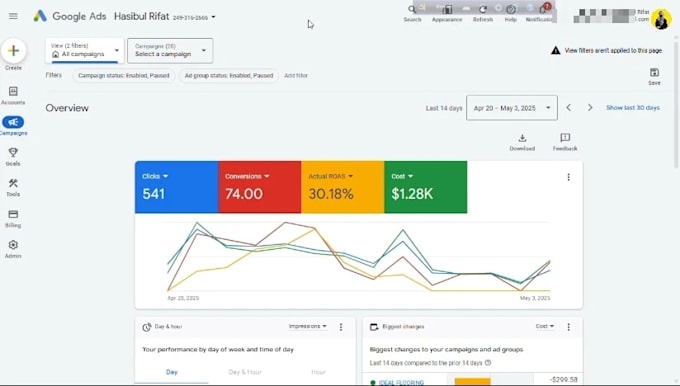
Task: Expand the account switcher dropdown arrow
Action: [x=213, y=17]
